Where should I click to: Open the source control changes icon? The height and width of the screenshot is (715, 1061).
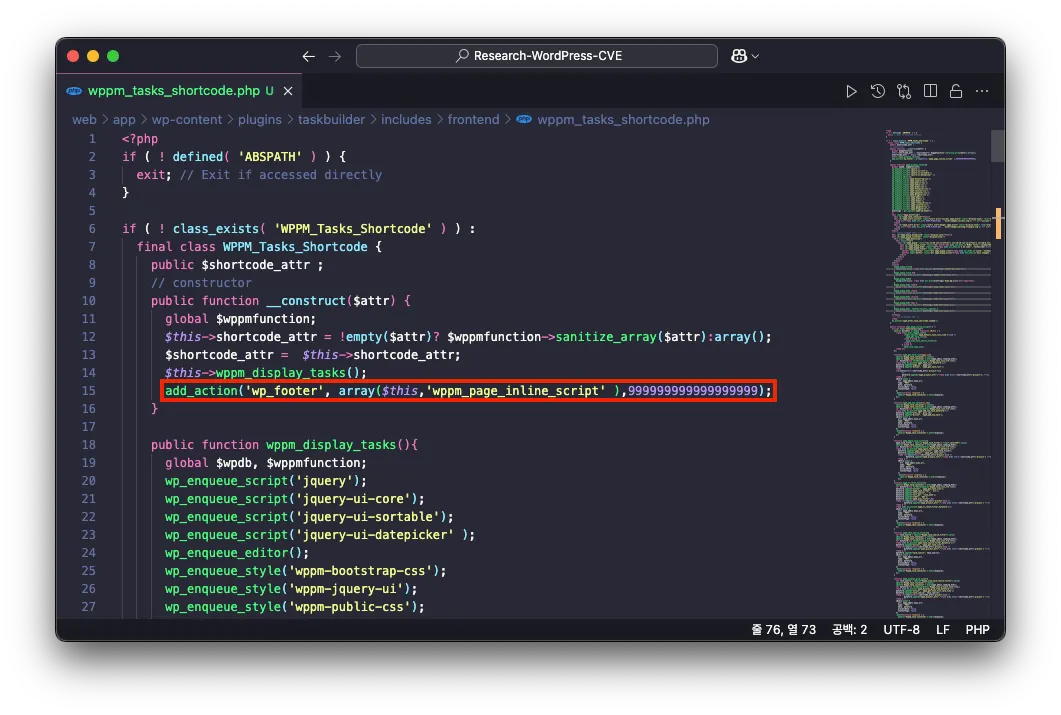[904, 91]
